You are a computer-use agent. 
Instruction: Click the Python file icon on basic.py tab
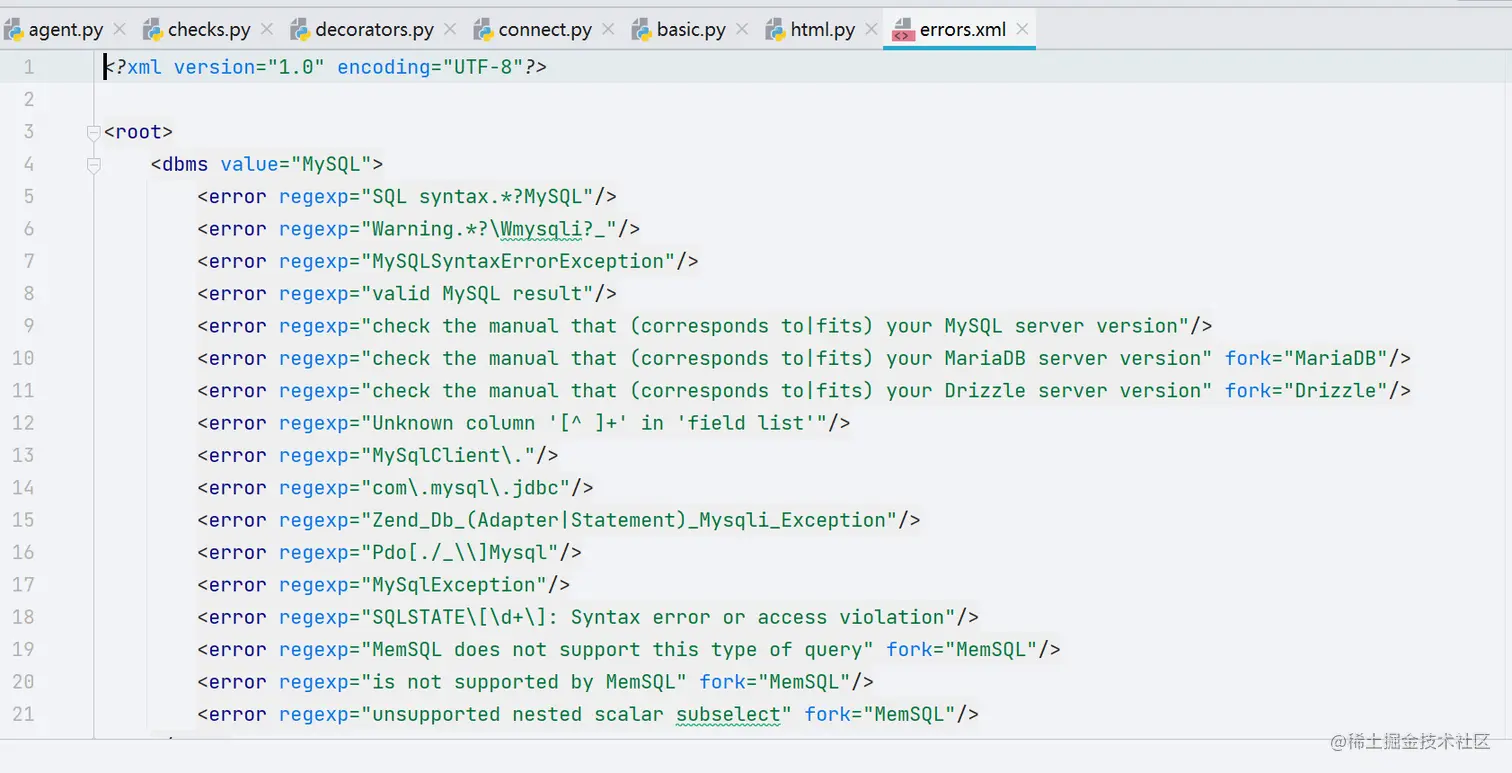(x=642, y=30)
